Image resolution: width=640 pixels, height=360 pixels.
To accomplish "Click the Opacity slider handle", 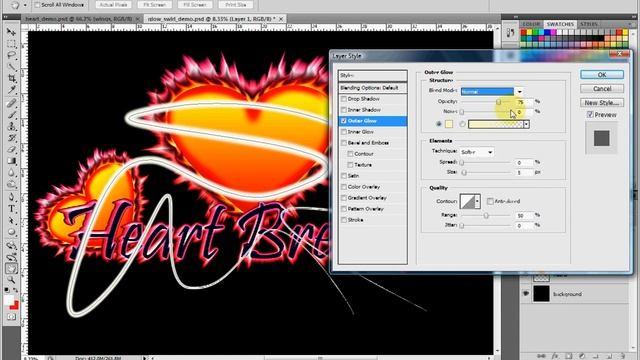I will click(x=498, y=102).
